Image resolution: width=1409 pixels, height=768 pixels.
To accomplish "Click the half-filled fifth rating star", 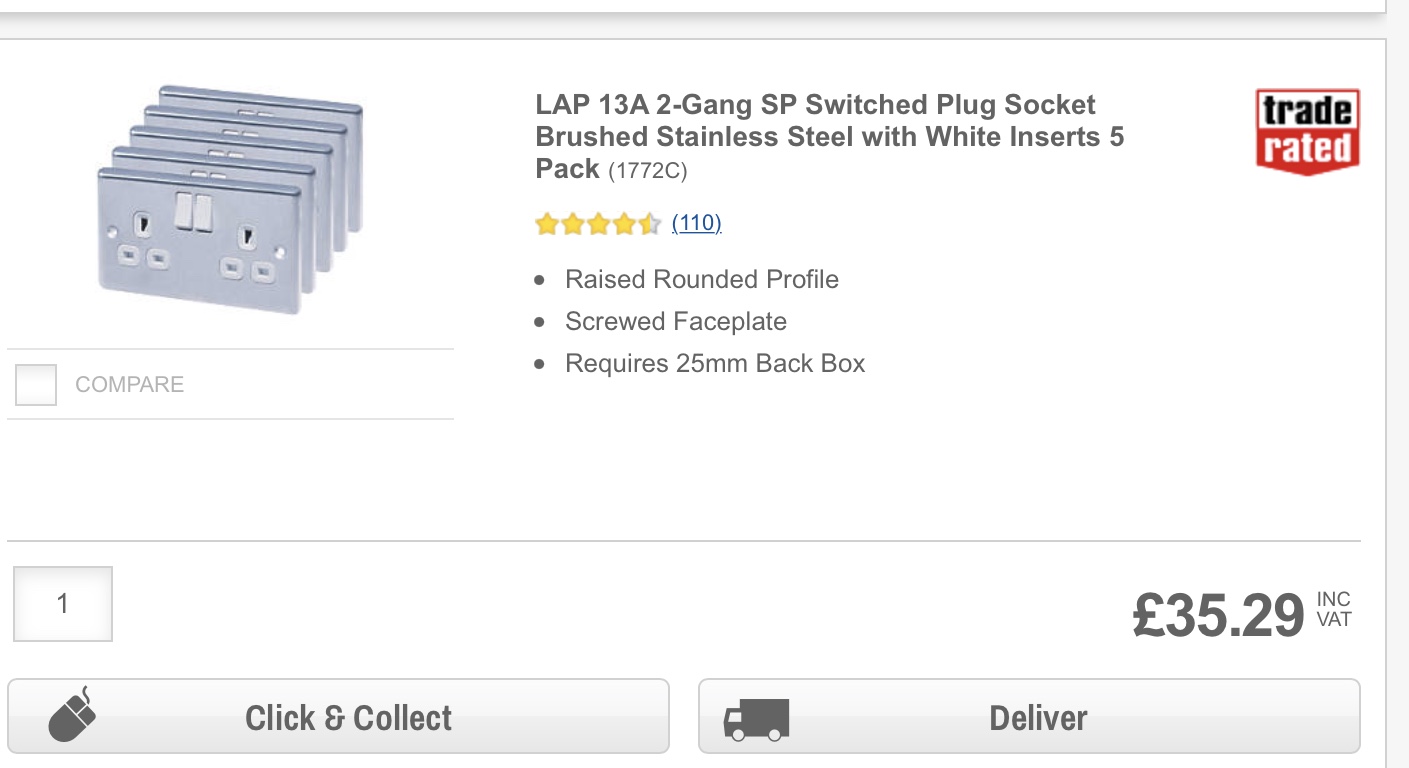I will pos(649,223).
